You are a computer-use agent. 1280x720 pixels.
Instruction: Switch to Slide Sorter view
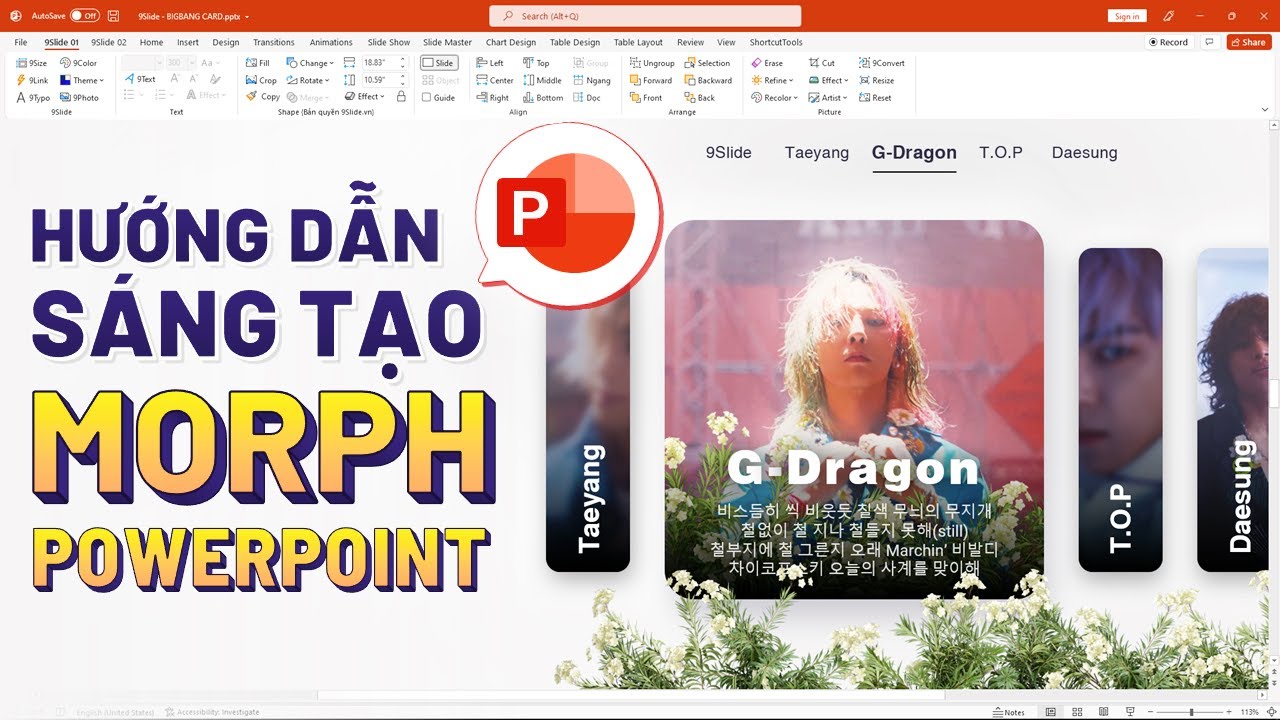pos(1077,712)
